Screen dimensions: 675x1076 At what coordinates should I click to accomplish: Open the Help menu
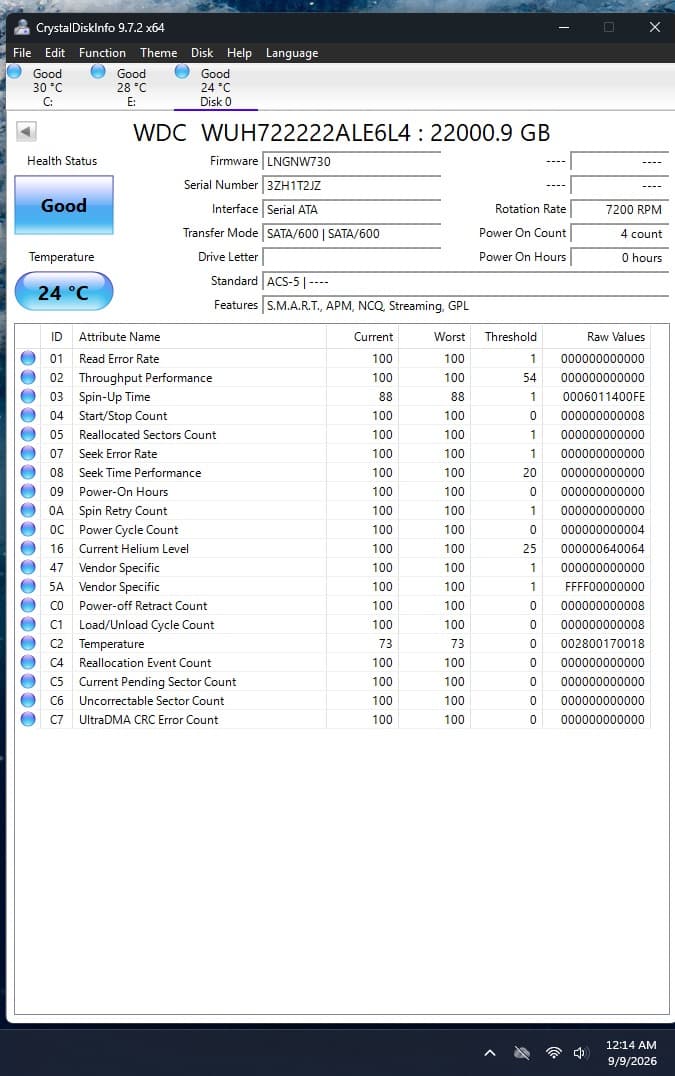239,53
